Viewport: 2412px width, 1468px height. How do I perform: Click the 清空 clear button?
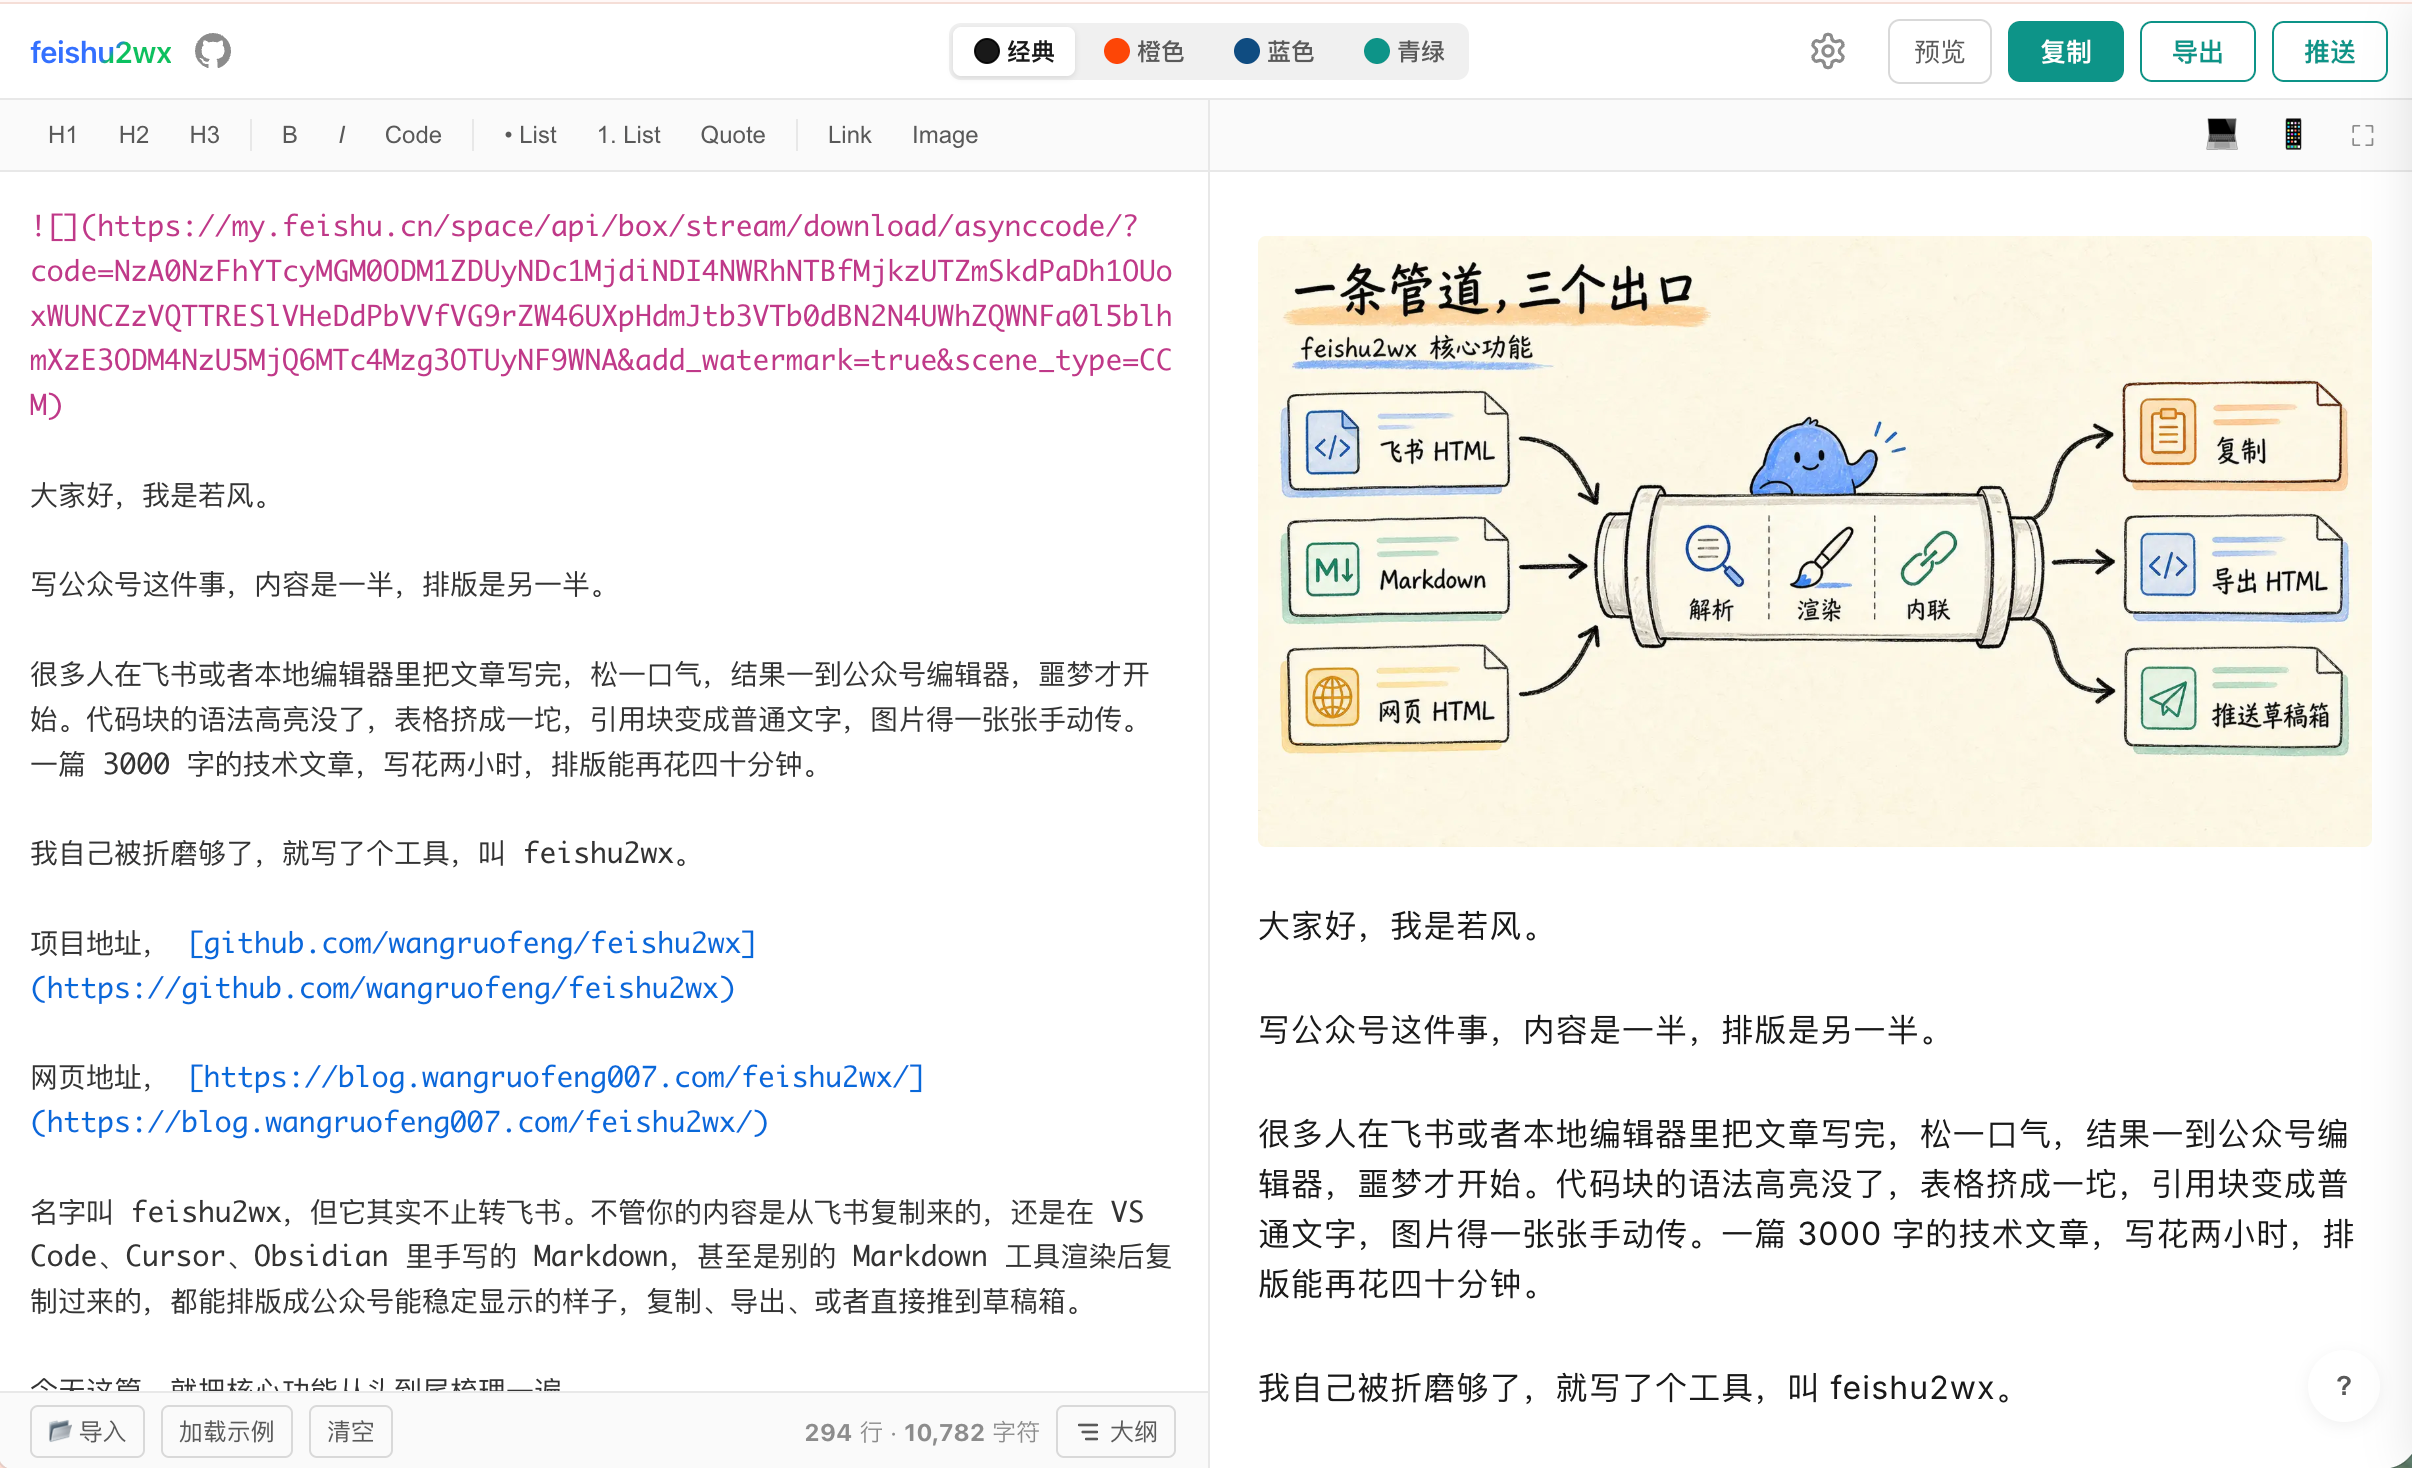(x=350, y=1431)
